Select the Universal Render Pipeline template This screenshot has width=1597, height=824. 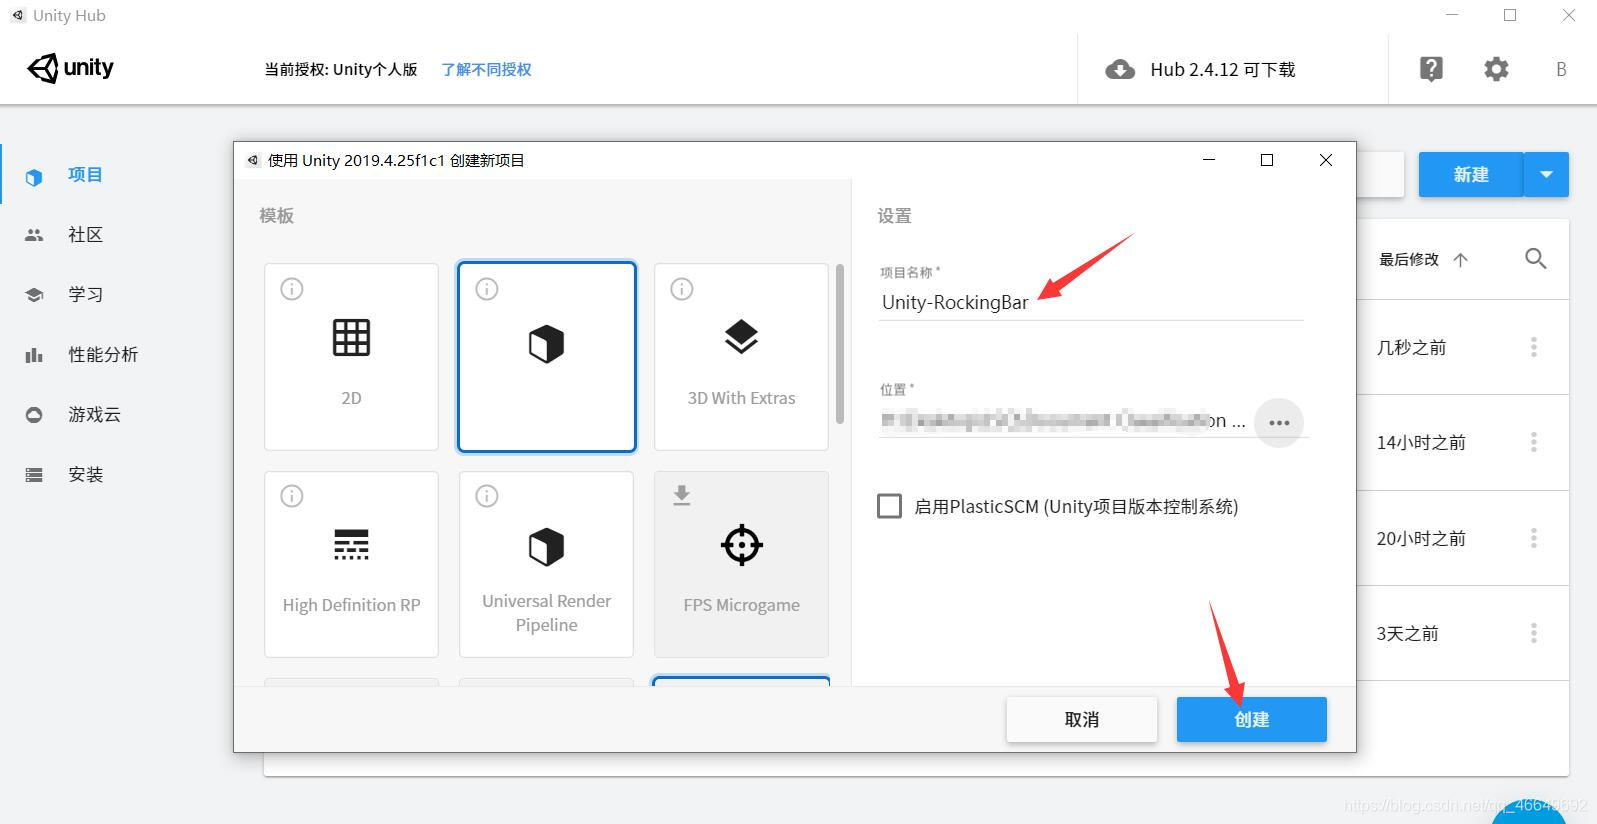click(546, 564)
